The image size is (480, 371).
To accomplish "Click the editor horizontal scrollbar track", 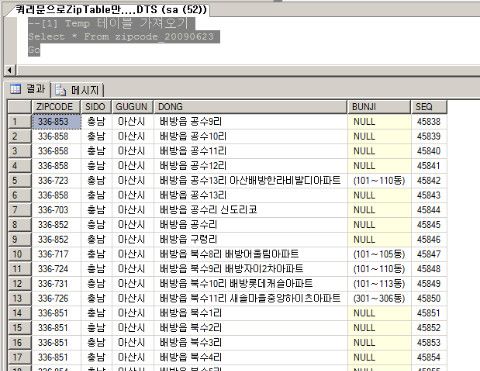I will tap(248, 70).
